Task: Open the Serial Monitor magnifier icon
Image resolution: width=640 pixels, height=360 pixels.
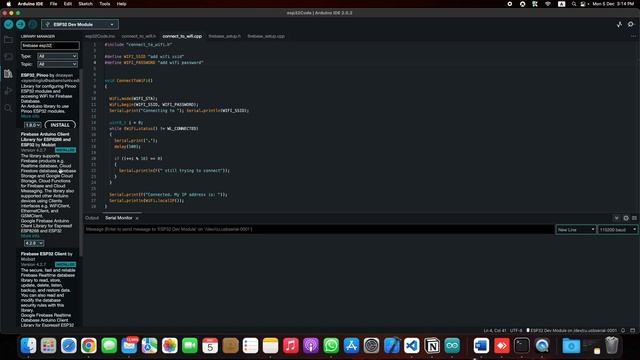Action: [631, 24]
